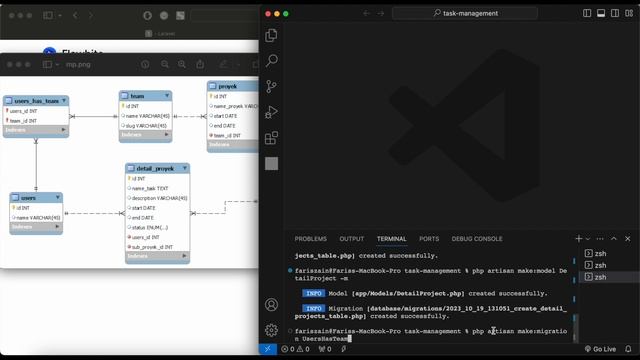Click the users table header dropdown arrow
This screenshot has width=640, height=360.
[58, 198]
